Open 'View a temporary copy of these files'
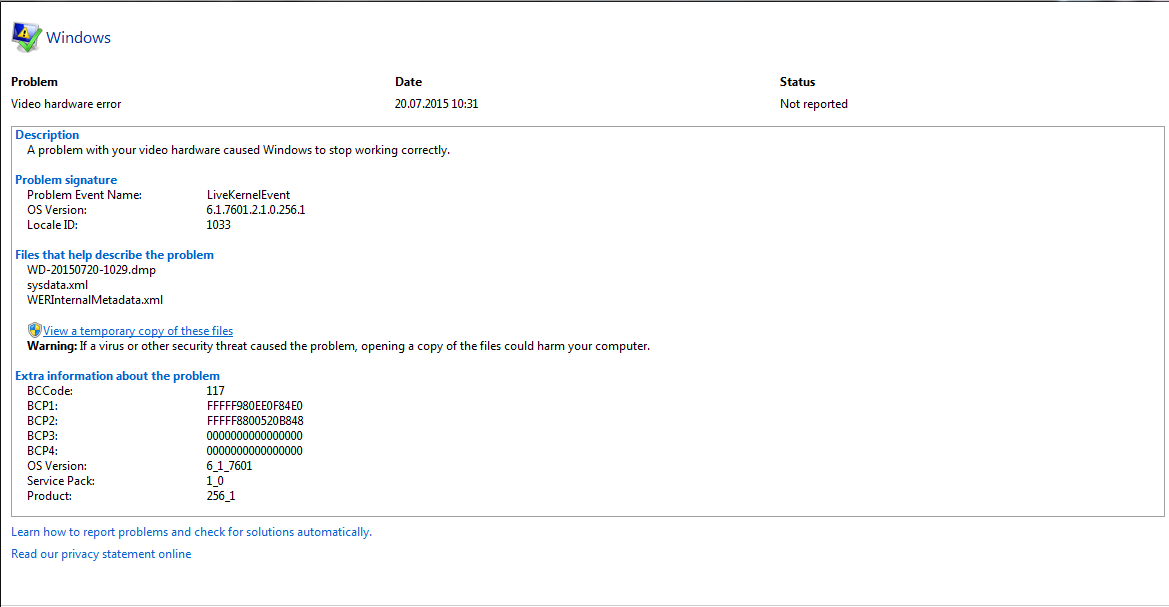The height and width of the screenshot is (607, 1169). (x=138, y=331)
